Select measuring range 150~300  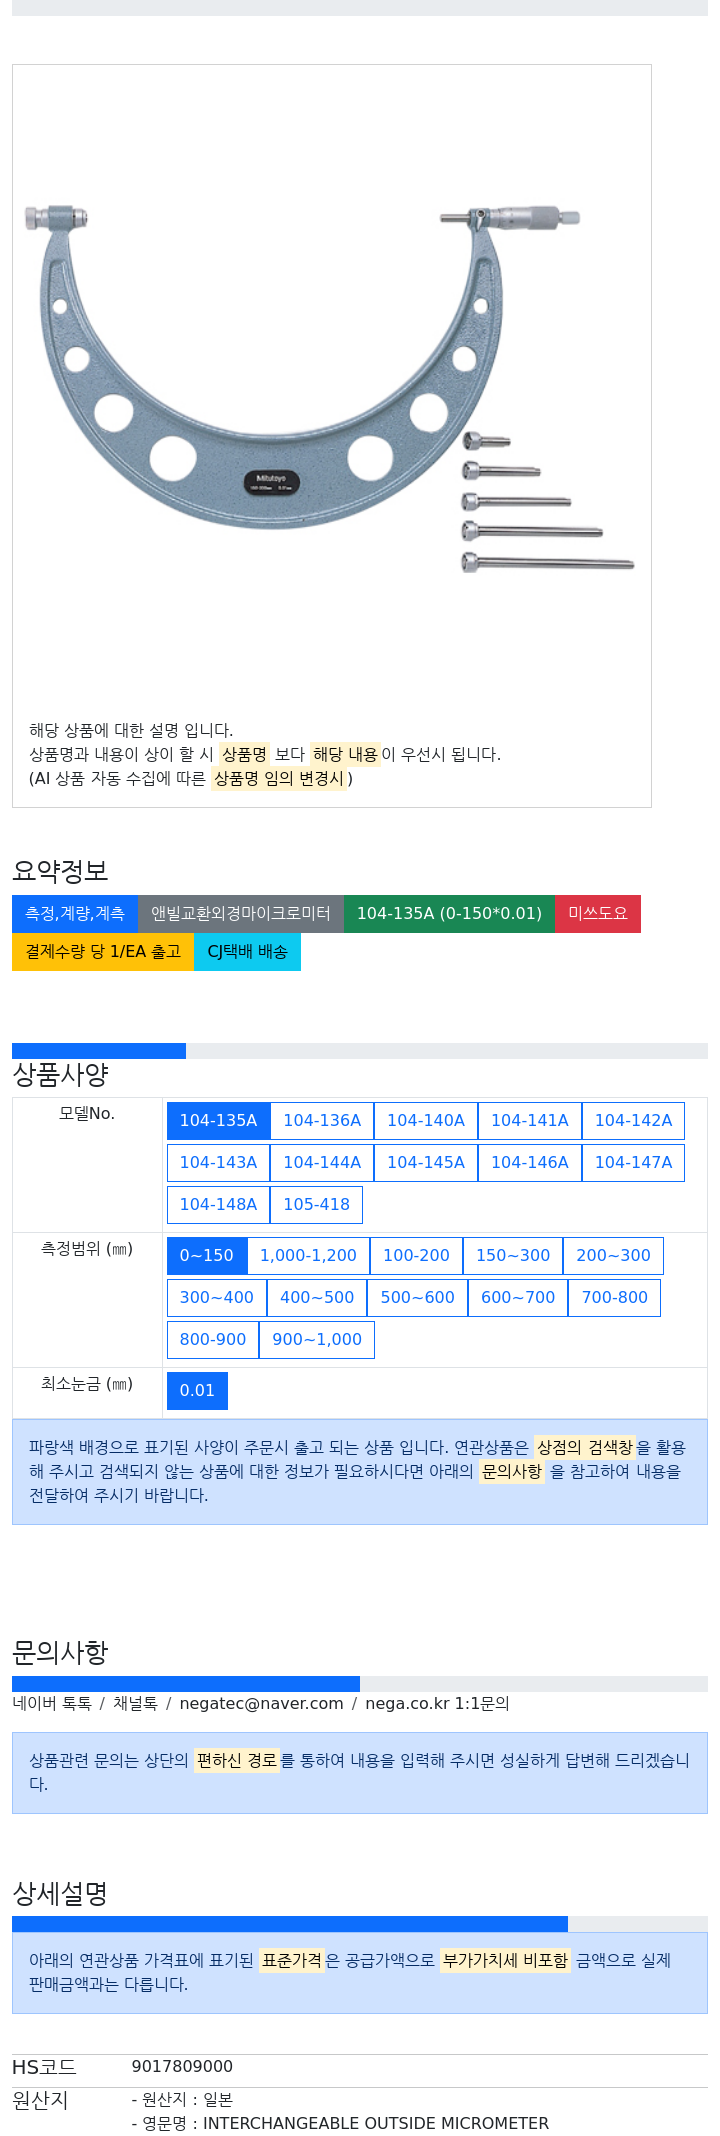(513, 1256)
